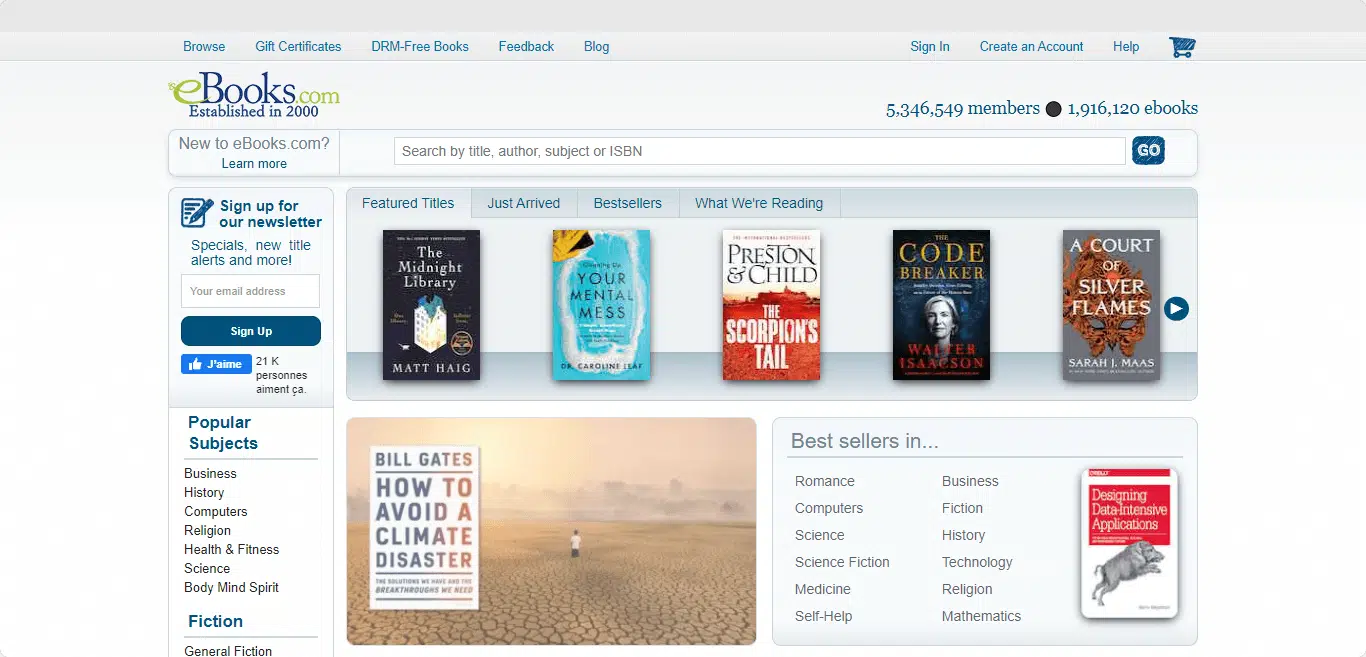Switch to the Just Arrived tab
Screen dimensions: 1366x657
coord(523,203)
